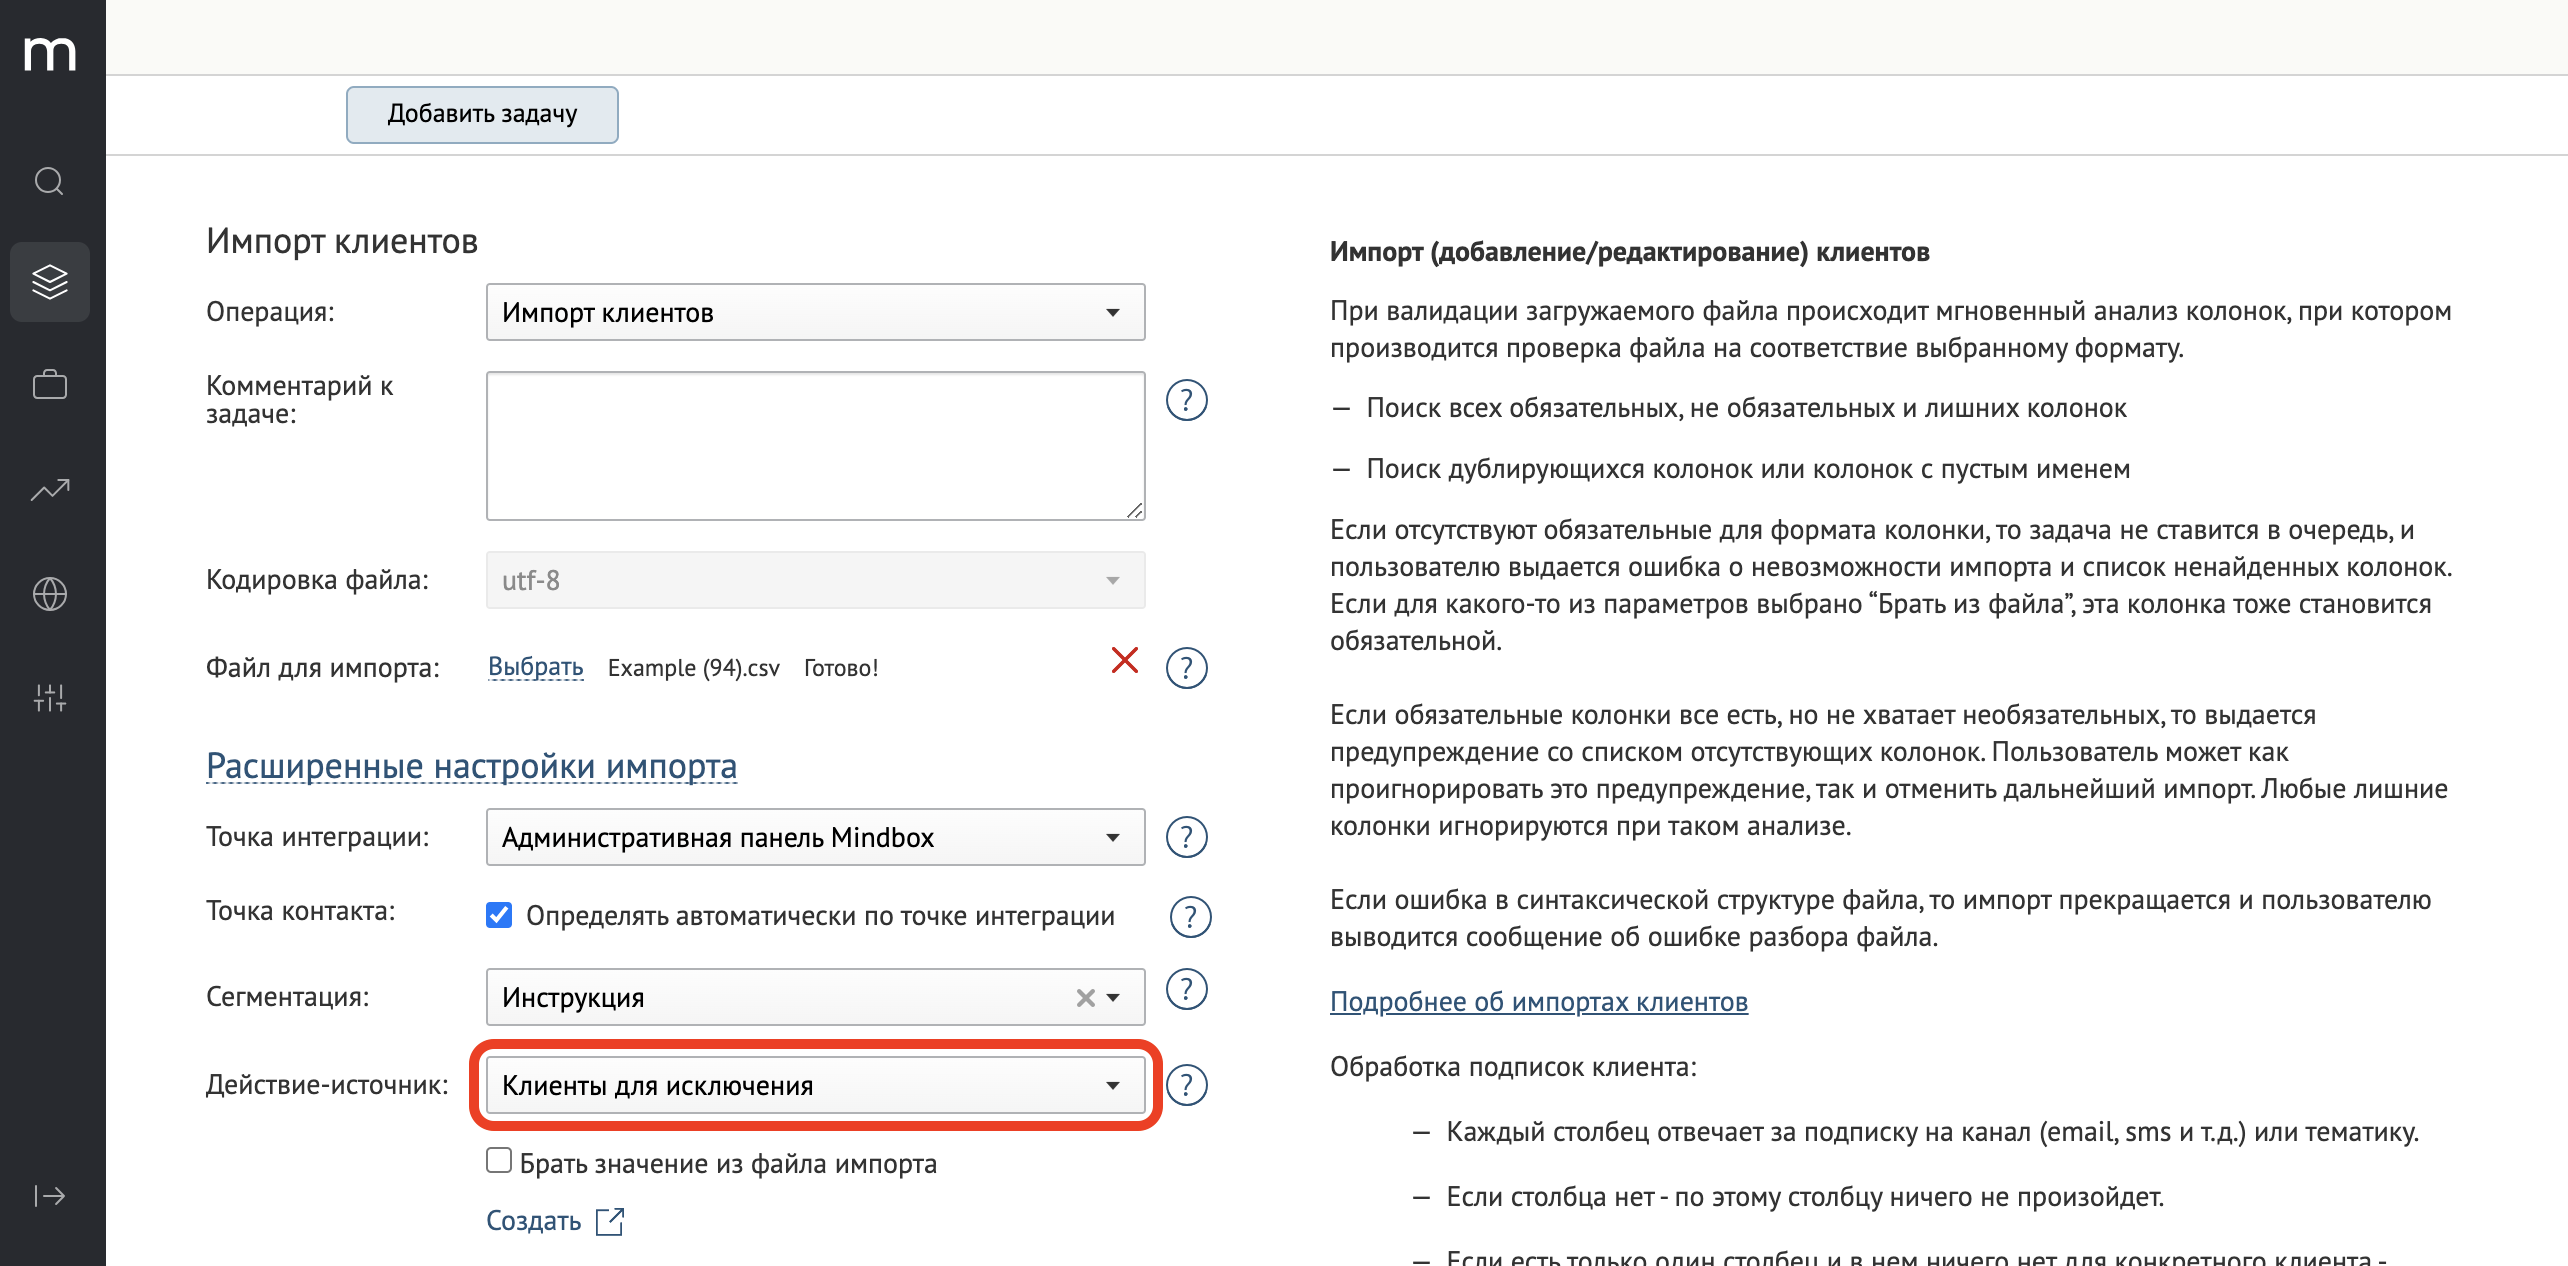2568x1266 pixels.
Task: Show help for the integration point field
Action: coord(1187,837)
